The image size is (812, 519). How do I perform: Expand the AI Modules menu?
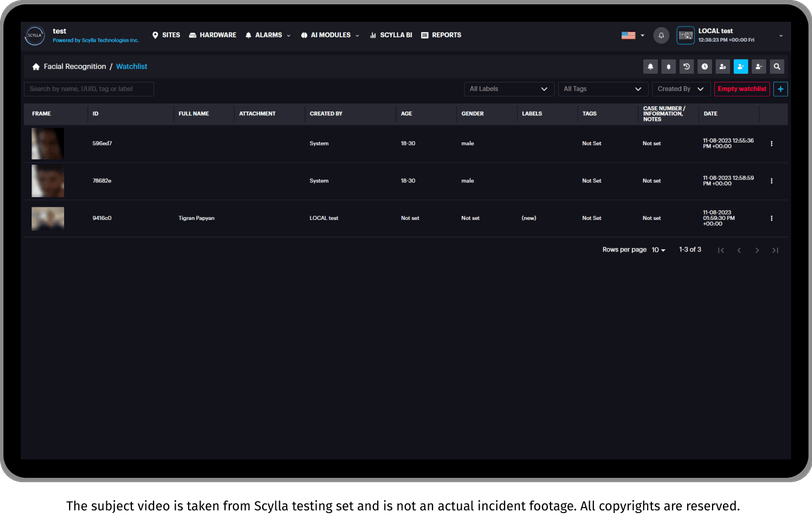click(330, 35)
